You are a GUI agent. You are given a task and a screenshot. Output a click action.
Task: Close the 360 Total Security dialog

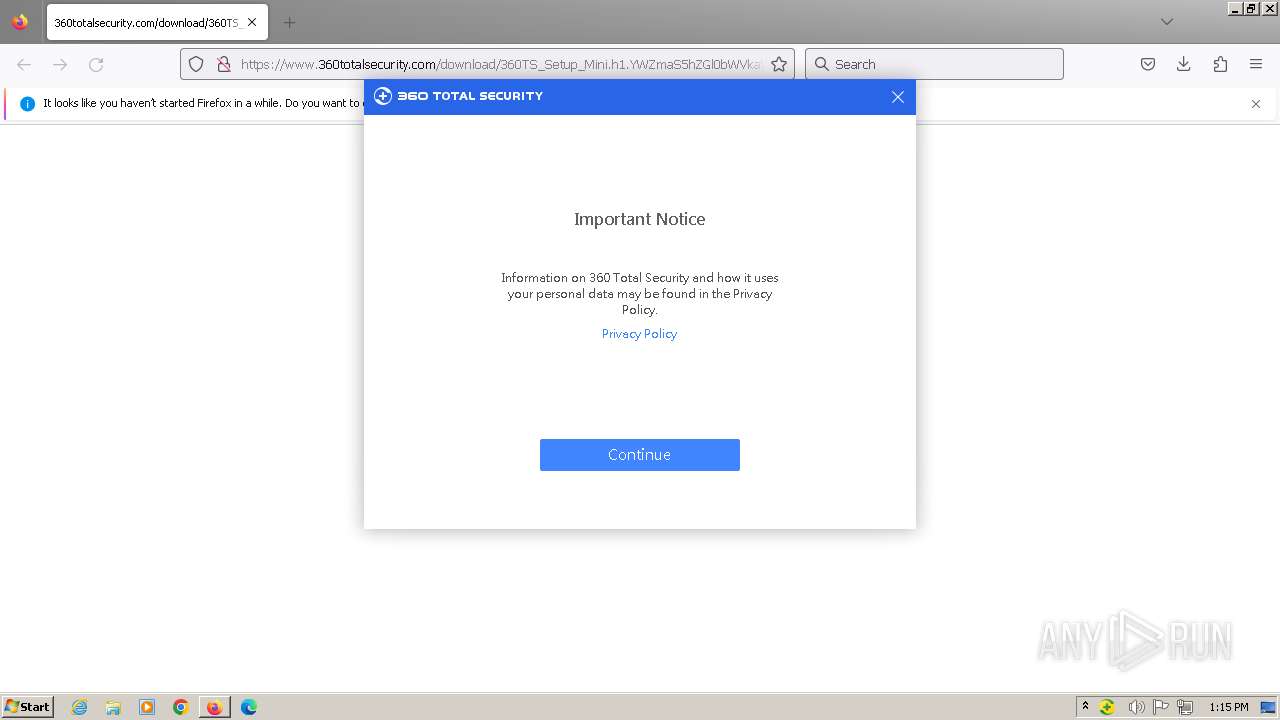pos(898,97)
